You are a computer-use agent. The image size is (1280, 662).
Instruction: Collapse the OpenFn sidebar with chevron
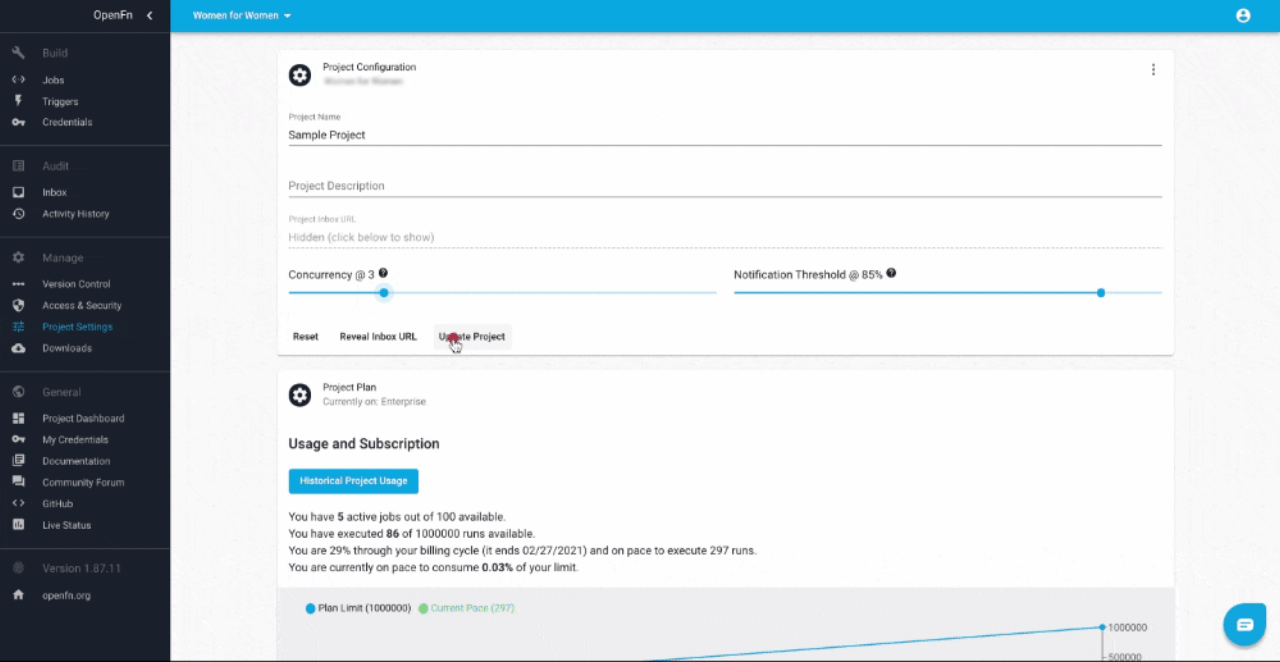click(x=149, y=15)
